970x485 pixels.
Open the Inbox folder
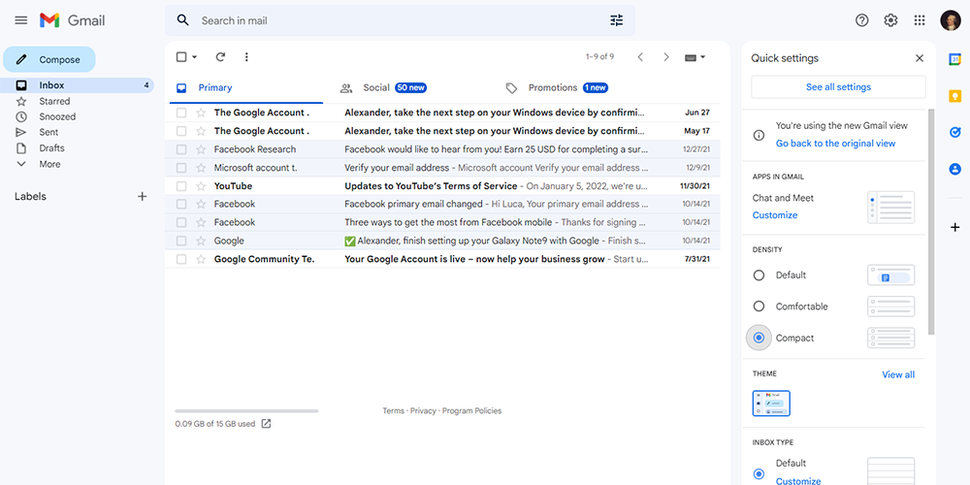tap(77, 85)
